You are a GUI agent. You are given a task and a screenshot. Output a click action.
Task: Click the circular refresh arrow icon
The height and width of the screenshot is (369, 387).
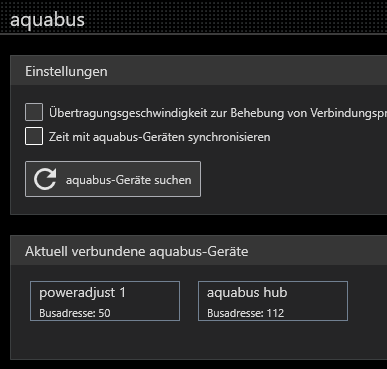tap(45, 179)
